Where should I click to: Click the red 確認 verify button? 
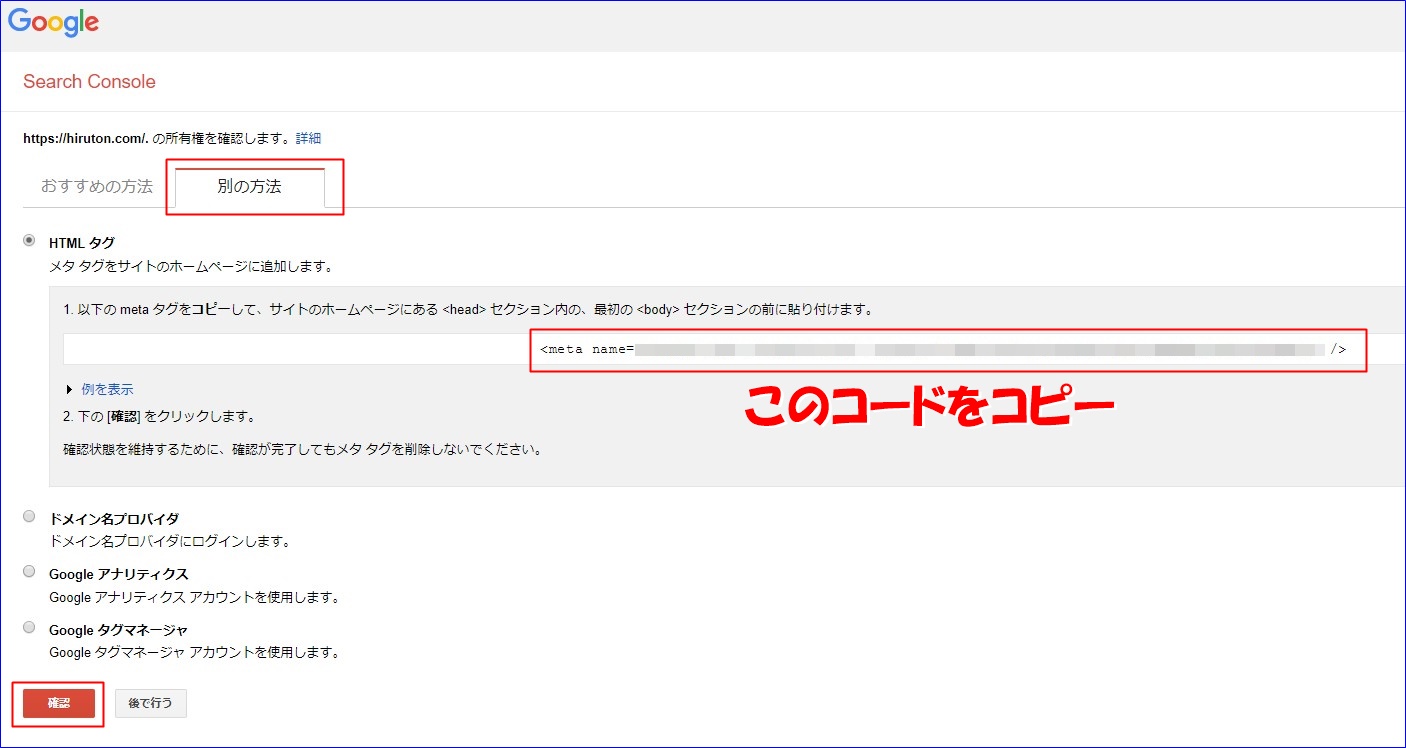point(59,703)
